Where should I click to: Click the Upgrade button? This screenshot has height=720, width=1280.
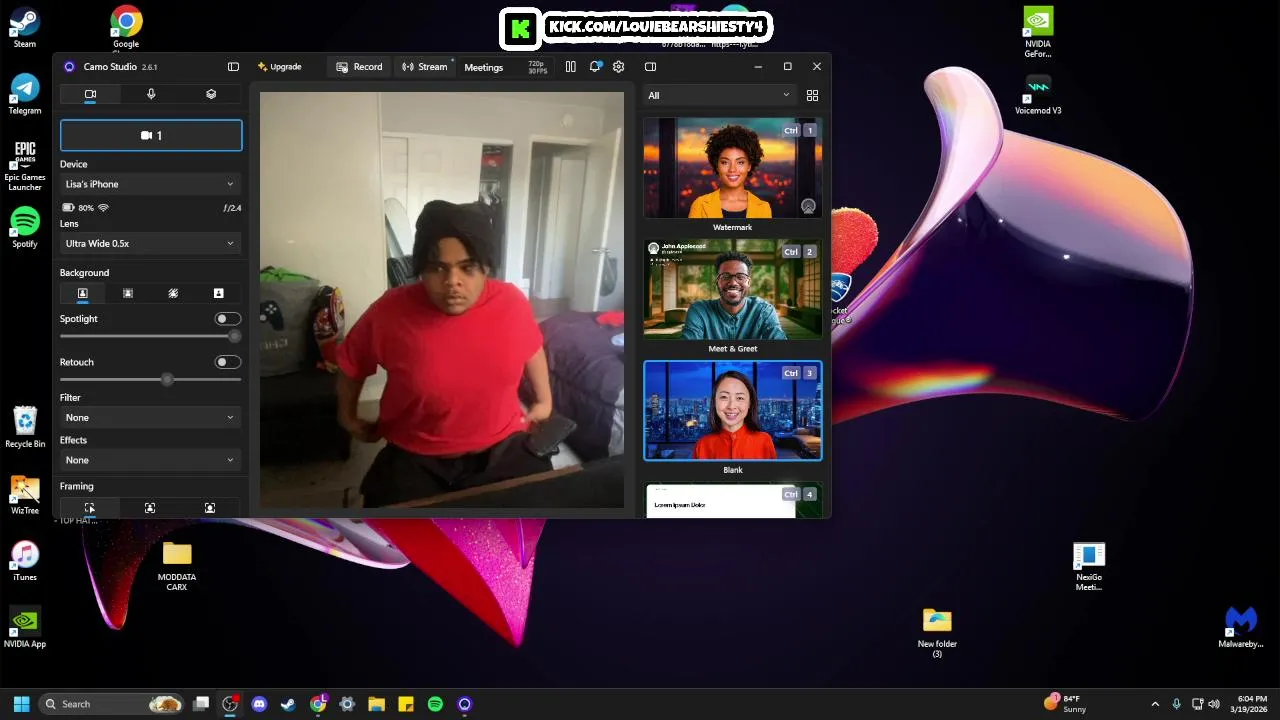[279, 67]
